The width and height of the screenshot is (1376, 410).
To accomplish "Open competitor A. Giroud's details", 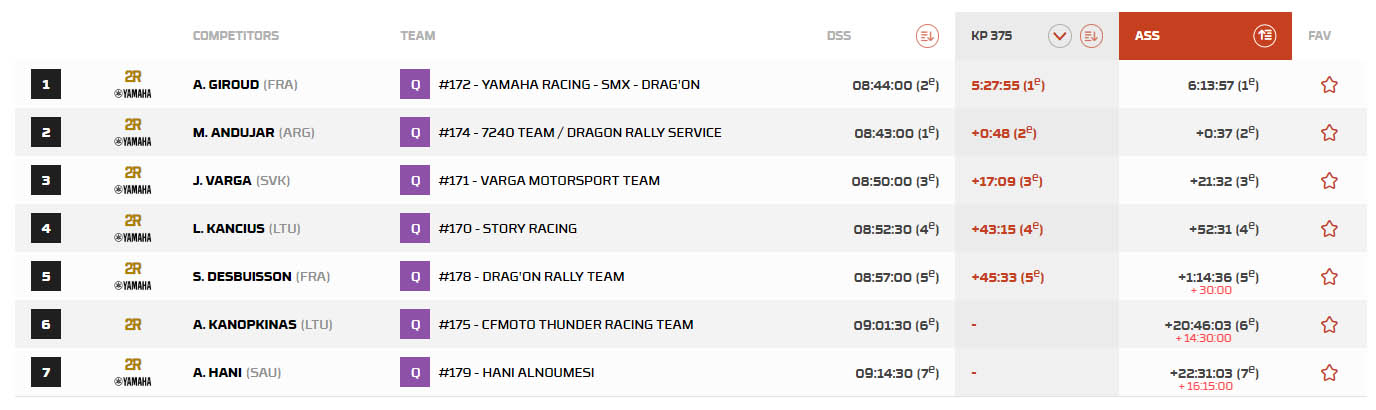I will tap(226, 85).
